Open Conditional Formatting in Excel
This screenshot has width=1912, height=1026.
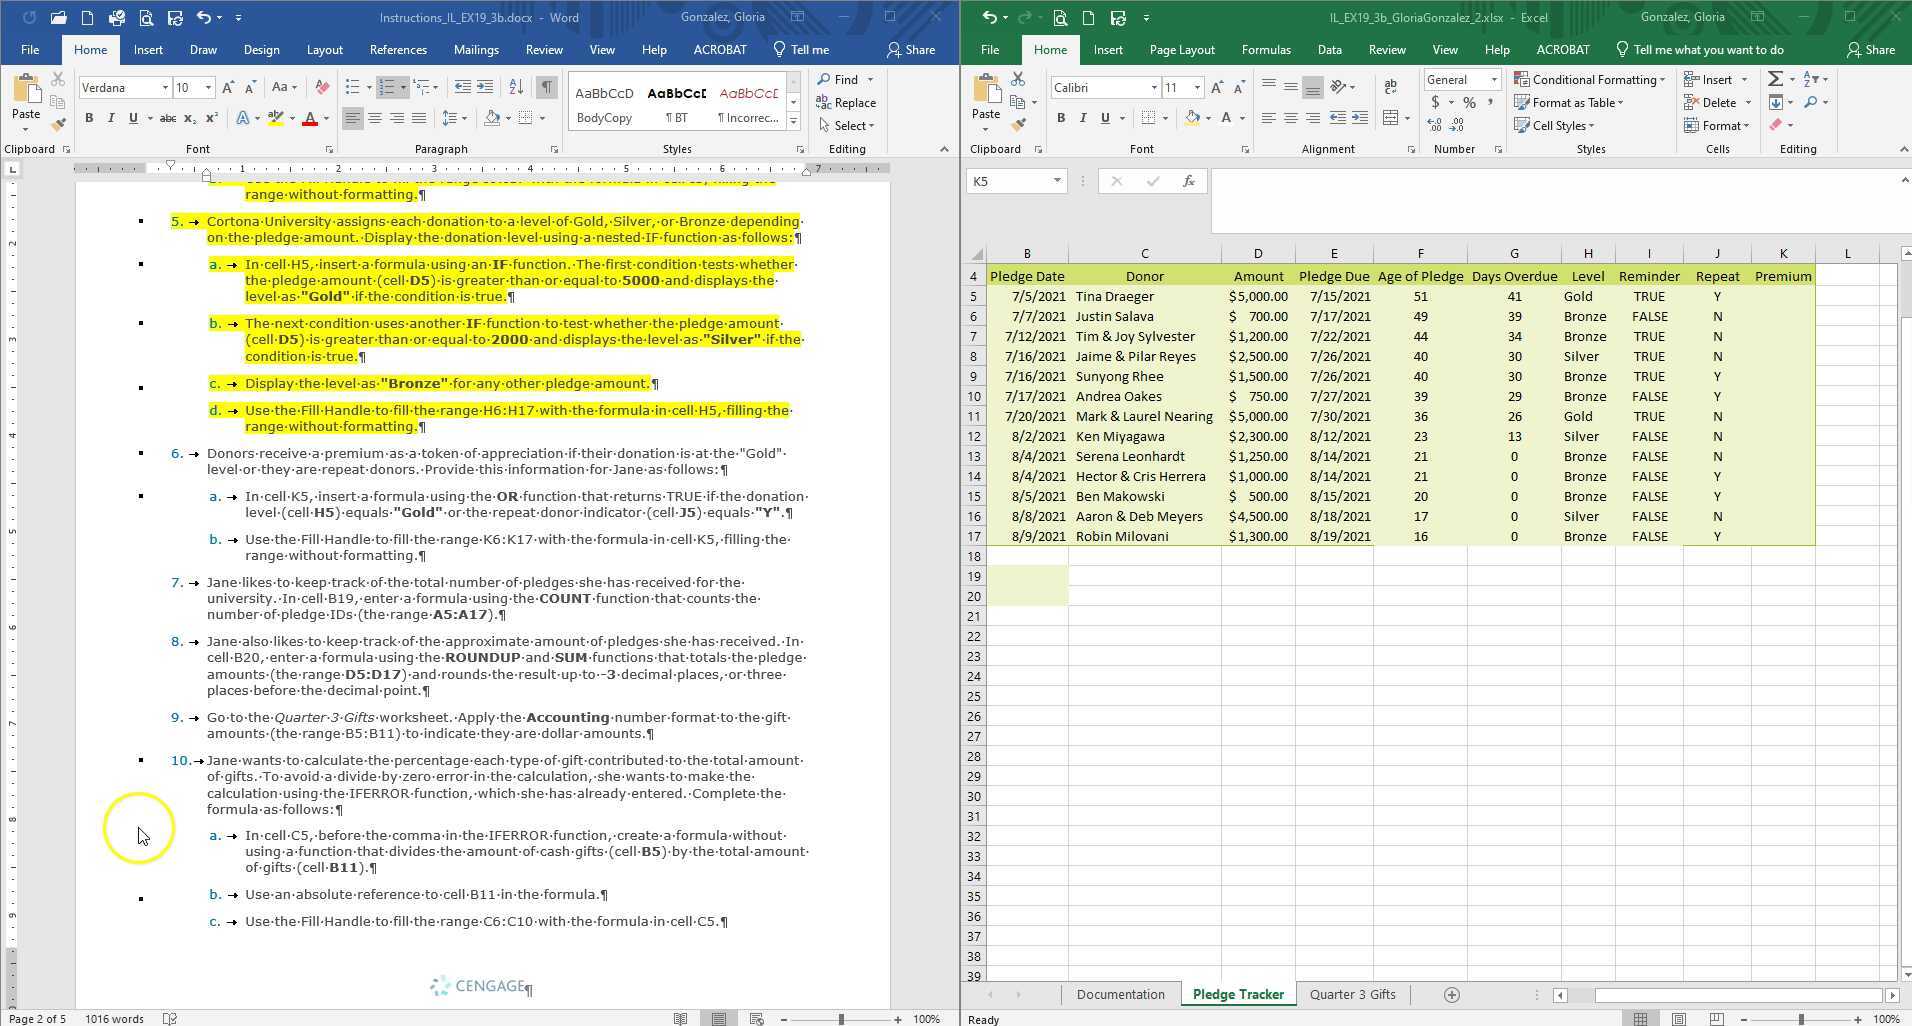1589,79
